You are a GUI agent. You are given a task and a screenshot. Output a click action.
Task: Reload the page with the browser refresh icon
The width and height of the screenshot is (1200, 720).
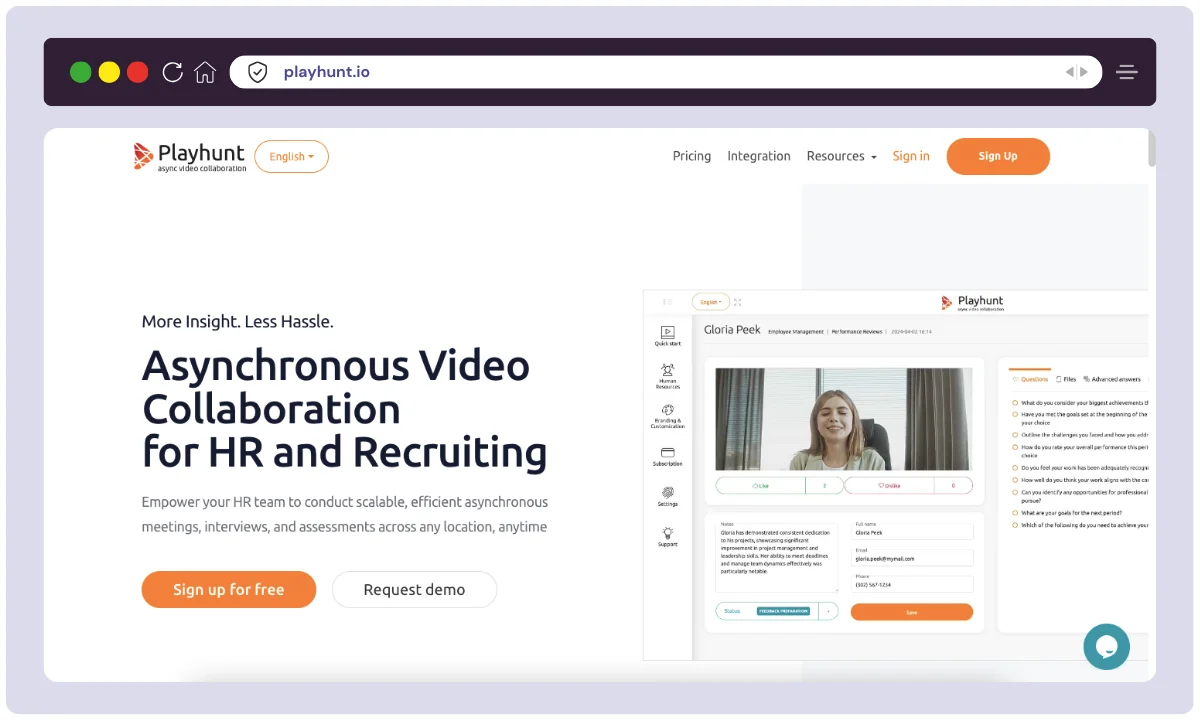[172, 72]
